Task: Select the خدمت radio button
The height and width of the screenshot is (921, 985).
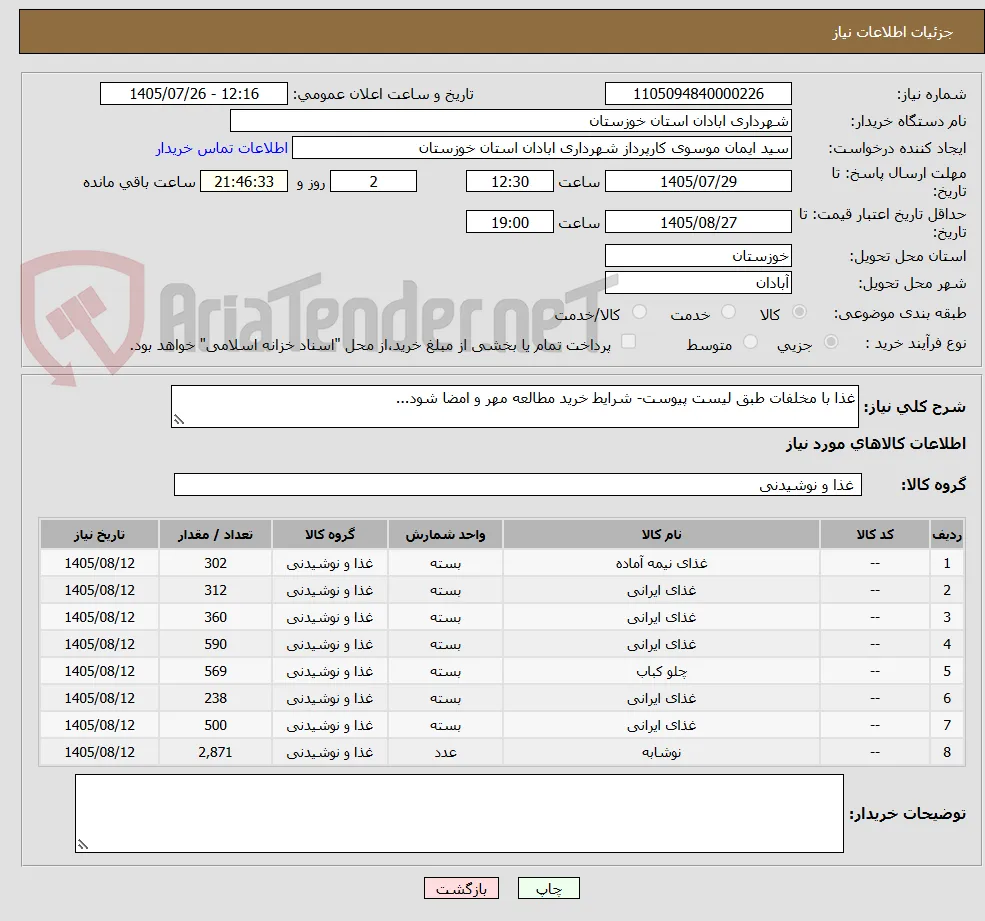Action: click(x=728, y=312)
